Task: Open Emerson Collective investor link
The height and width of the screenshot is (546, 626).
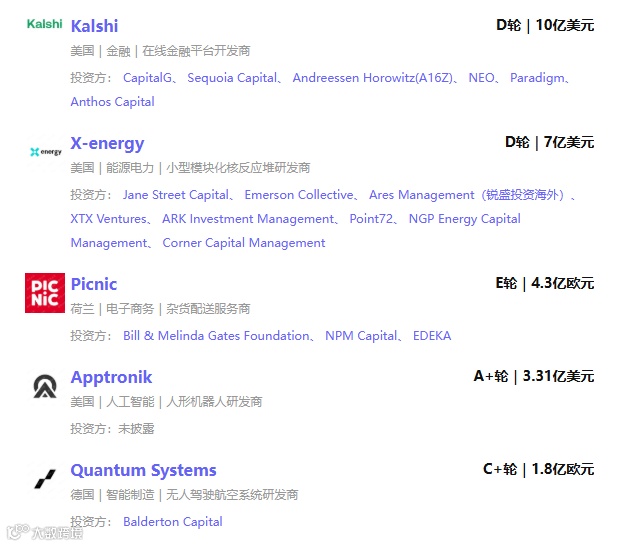Action: tap(299, 195)
